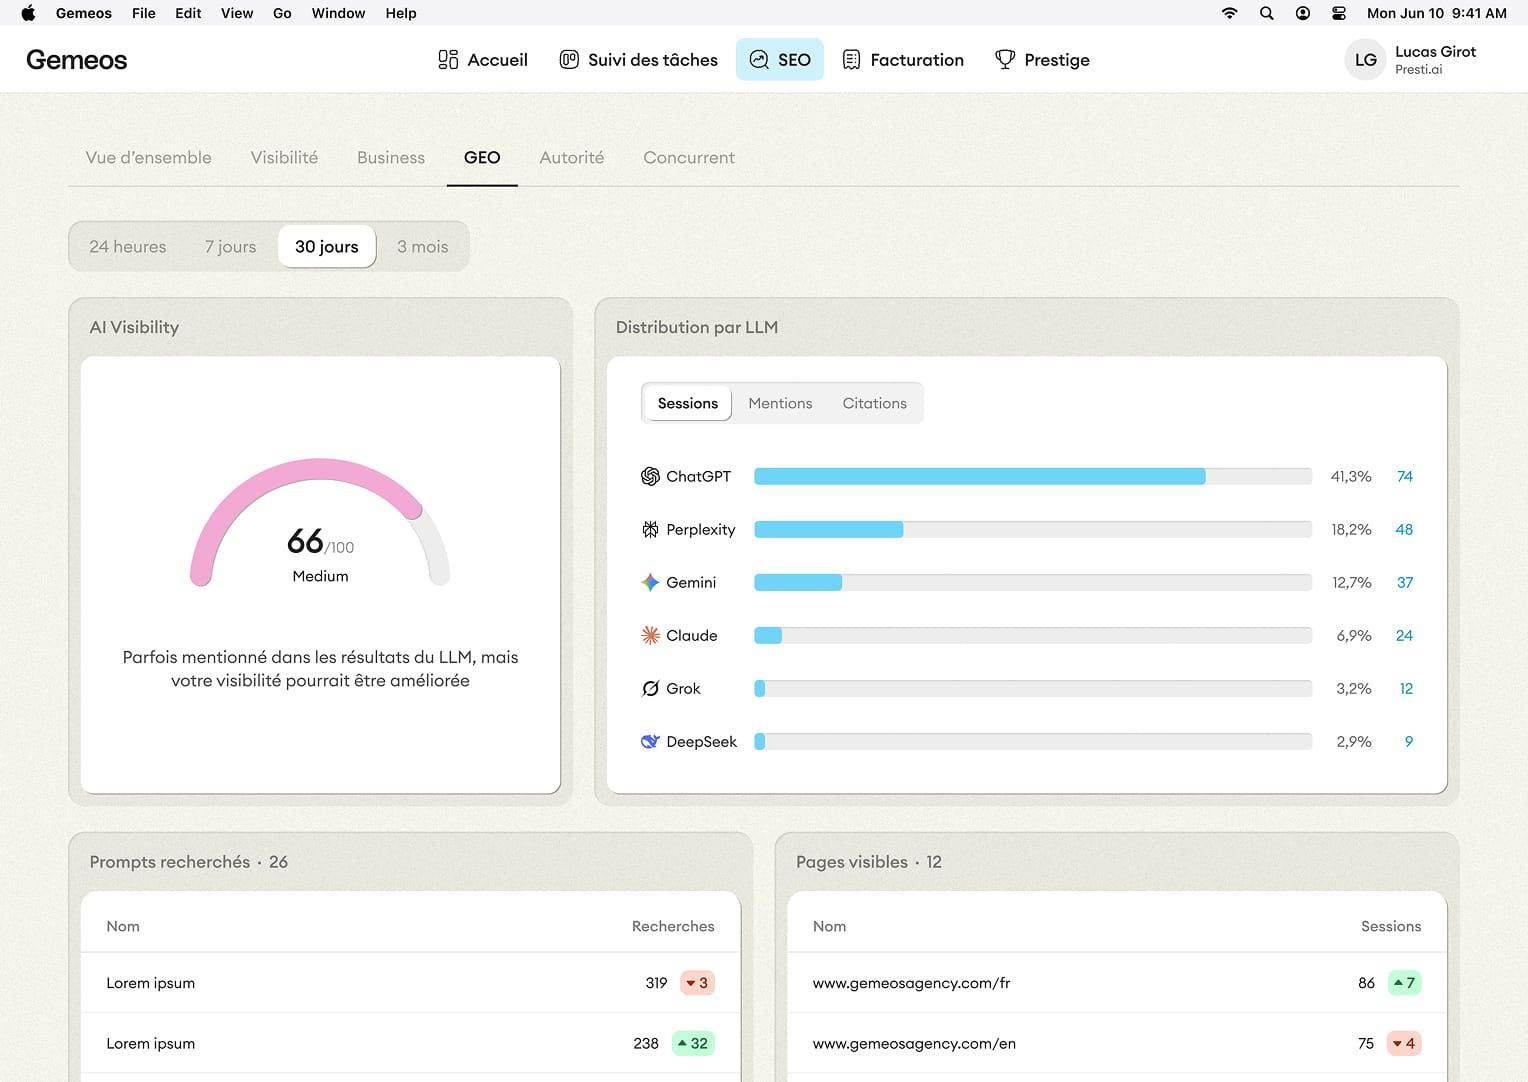
Task: Open www.gemeosagency.com/fr page row
Action: [1117, 983]
